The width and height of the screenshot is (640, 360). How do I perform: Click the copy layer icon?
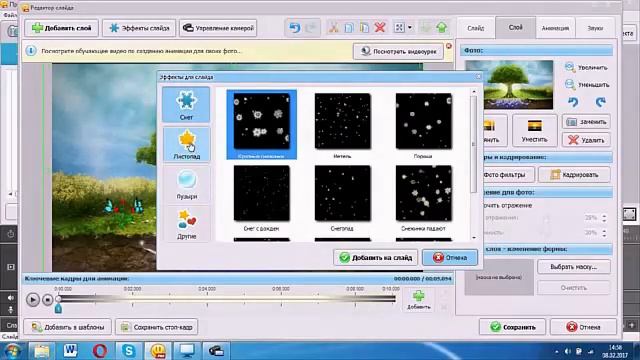point(349,28)
